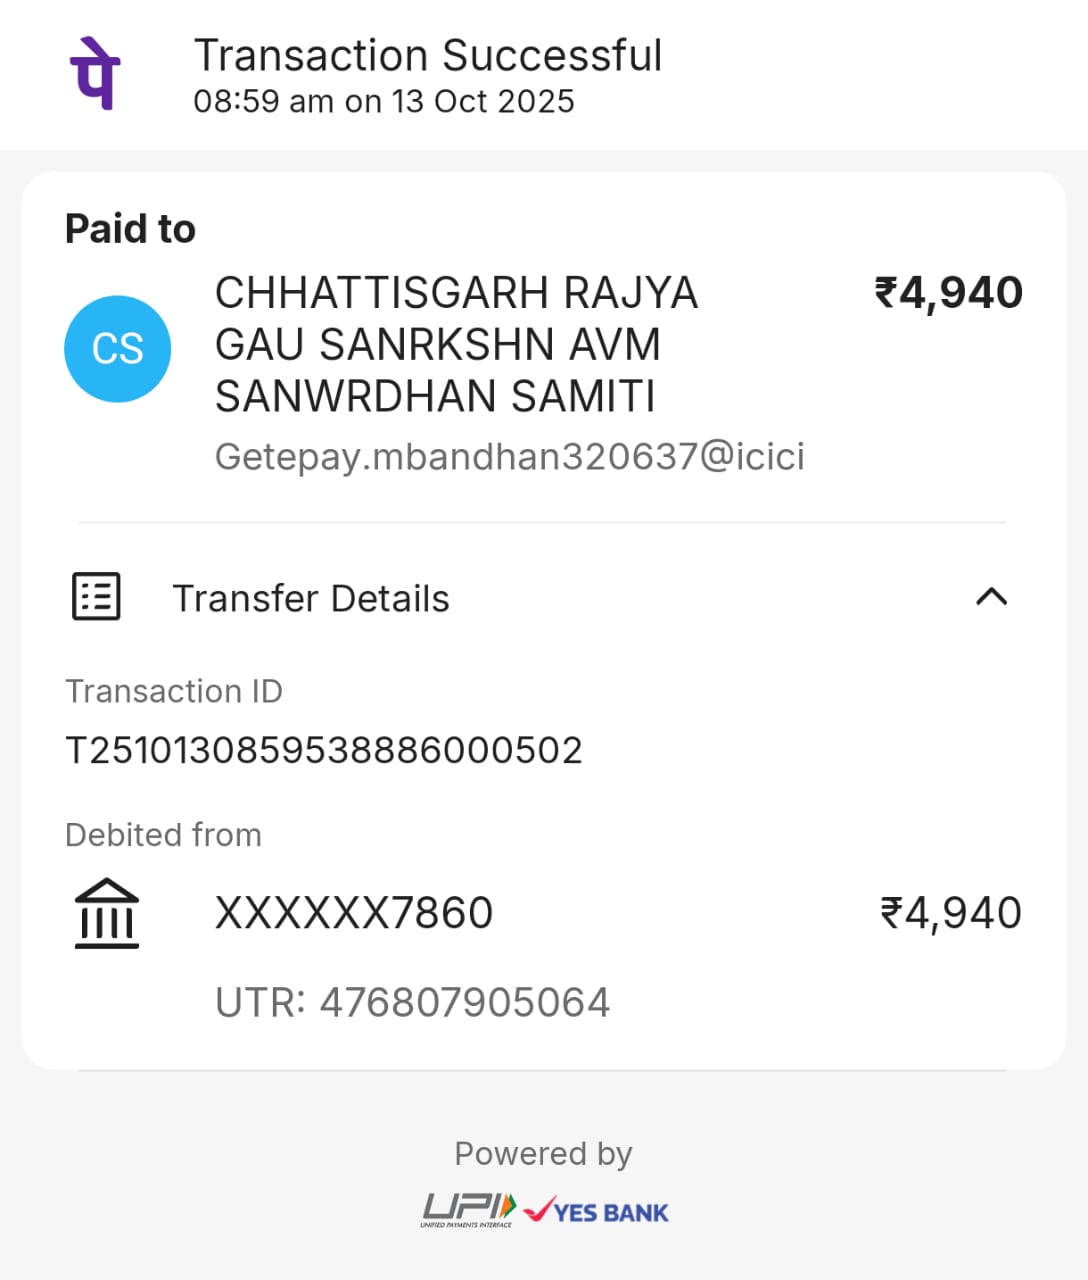The width and height of the screenshot is (1088, 1280).
Task: Collapse Transfer Details with the chevron
Action: pos(991,597)
